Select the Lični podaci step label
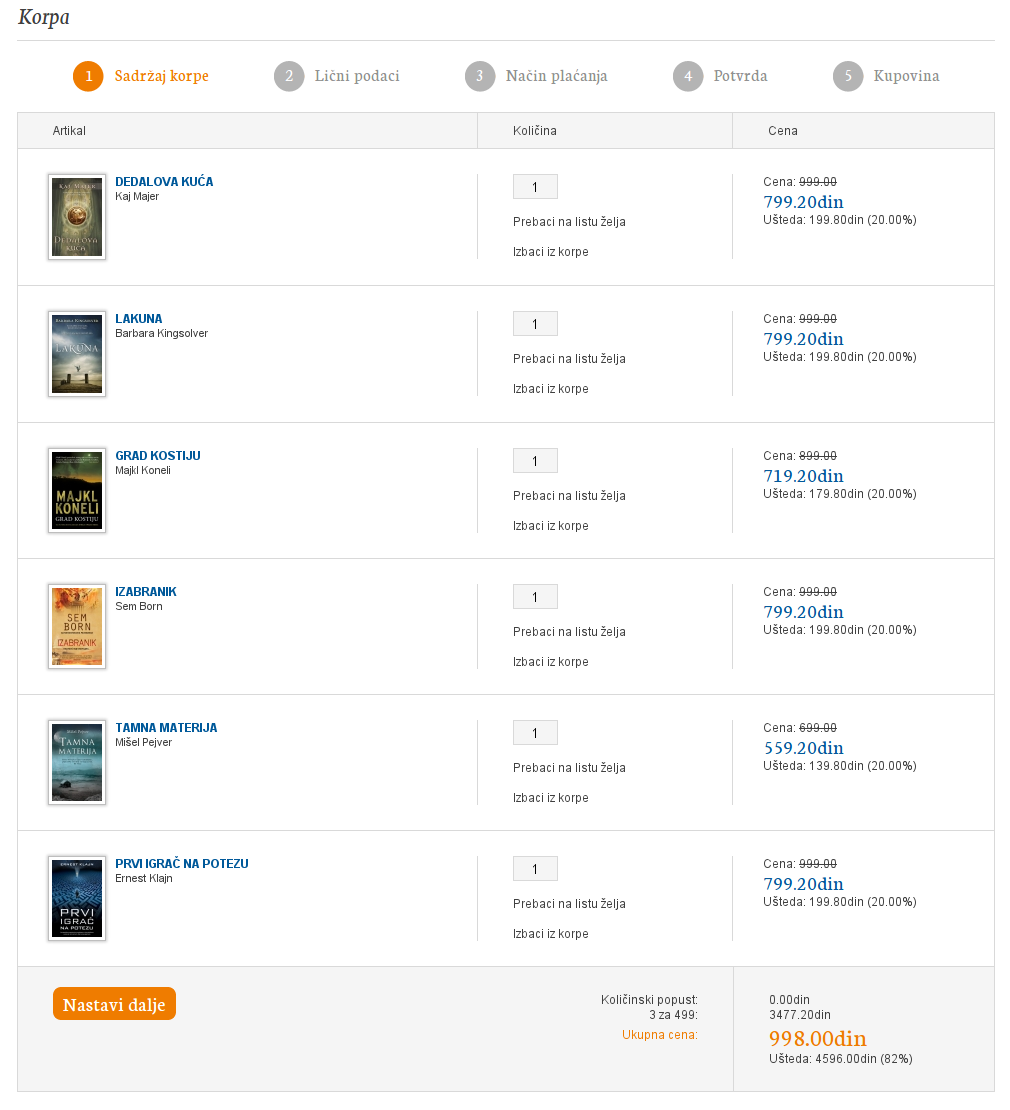Screen dimensions: 1010x1110 click(x=357, y=76)
